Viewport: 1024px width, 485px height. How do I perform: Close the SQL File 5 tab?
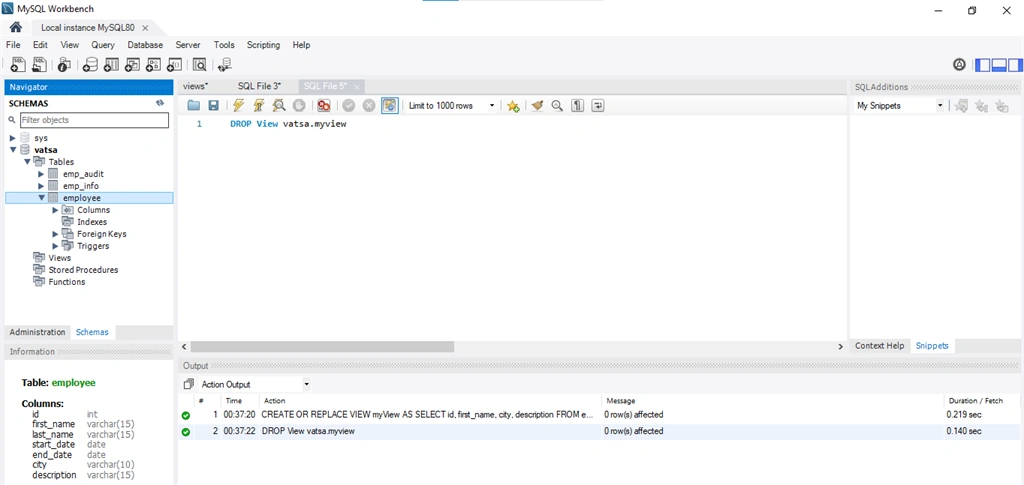(x=357, y=87)
